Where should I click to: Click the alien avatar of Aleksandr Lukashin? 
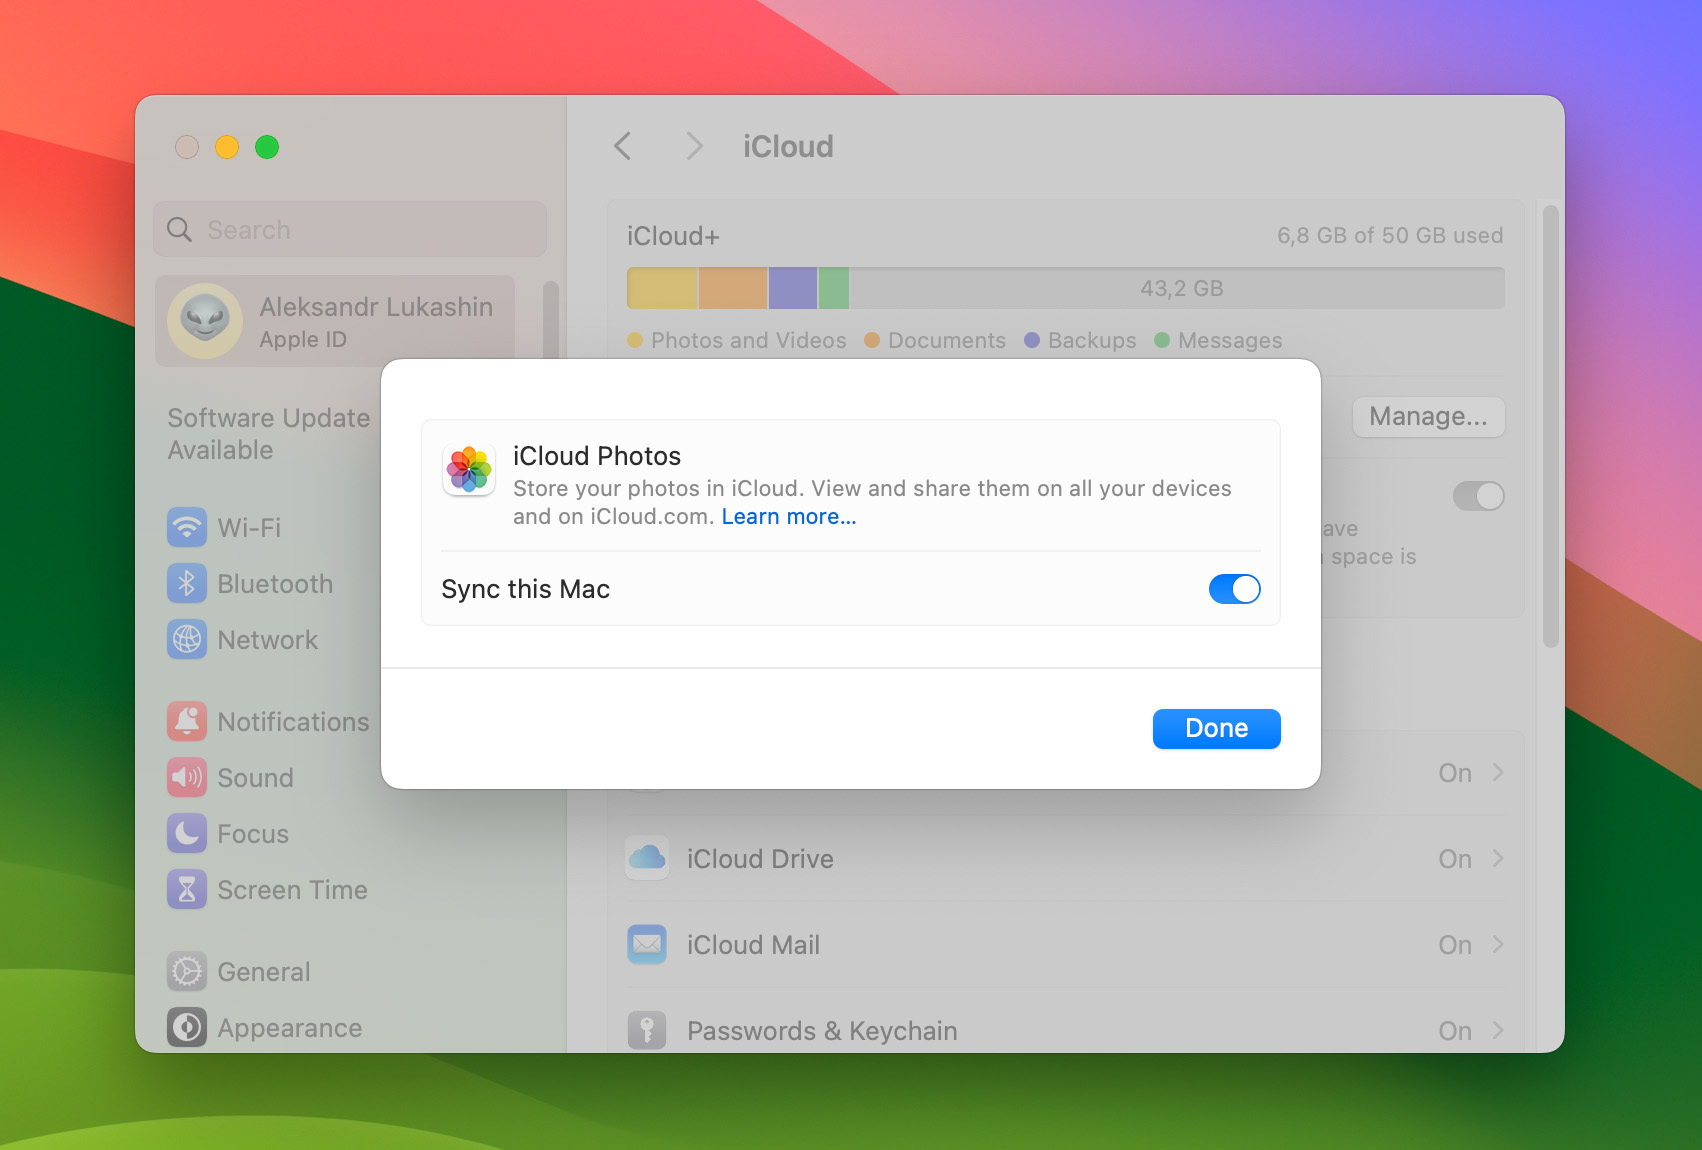click(x=205, y=321)
